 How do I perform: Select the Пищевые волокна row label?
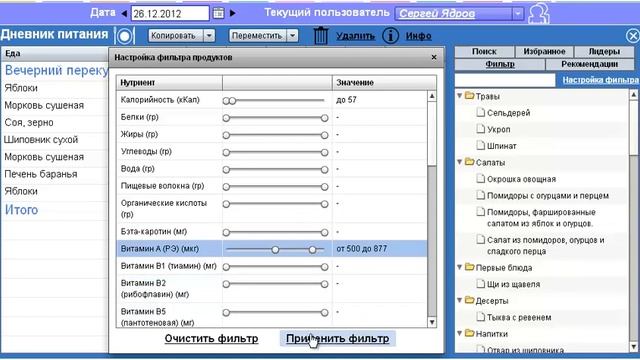(162, 186)
